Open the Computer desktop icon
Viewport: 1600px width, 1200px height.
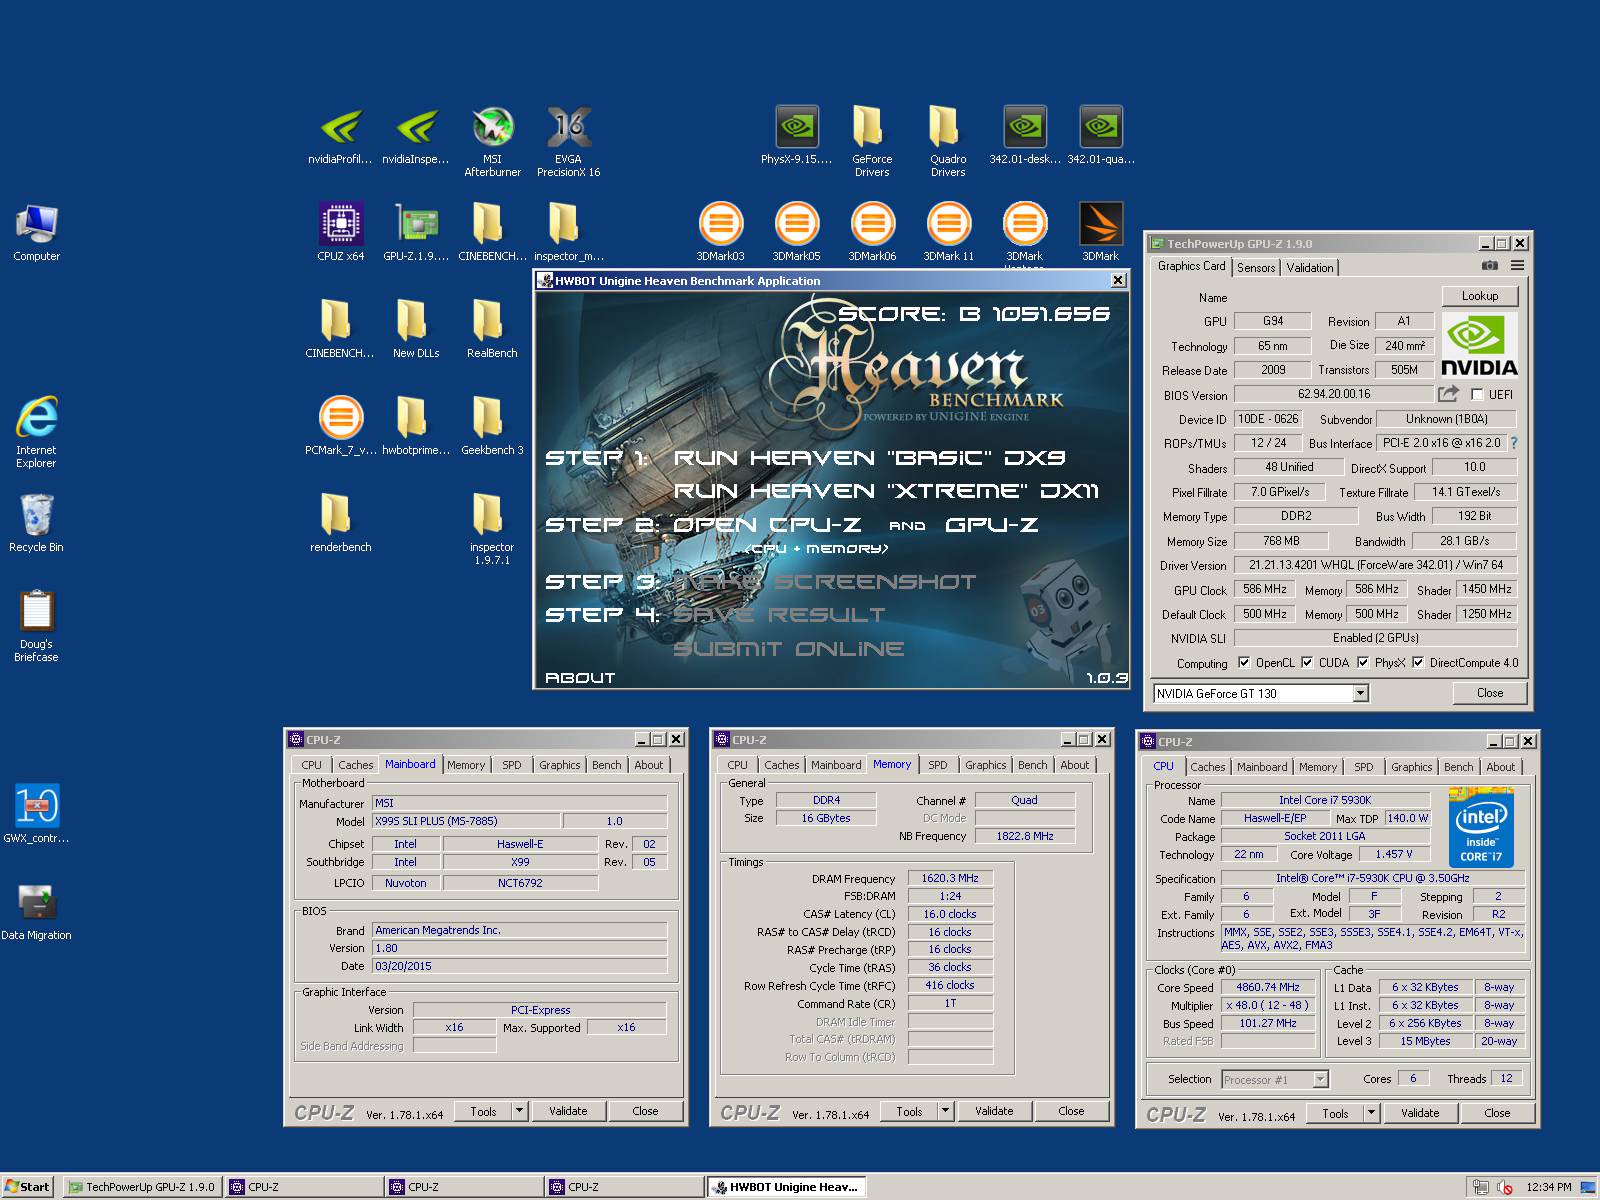coord(36,232)
